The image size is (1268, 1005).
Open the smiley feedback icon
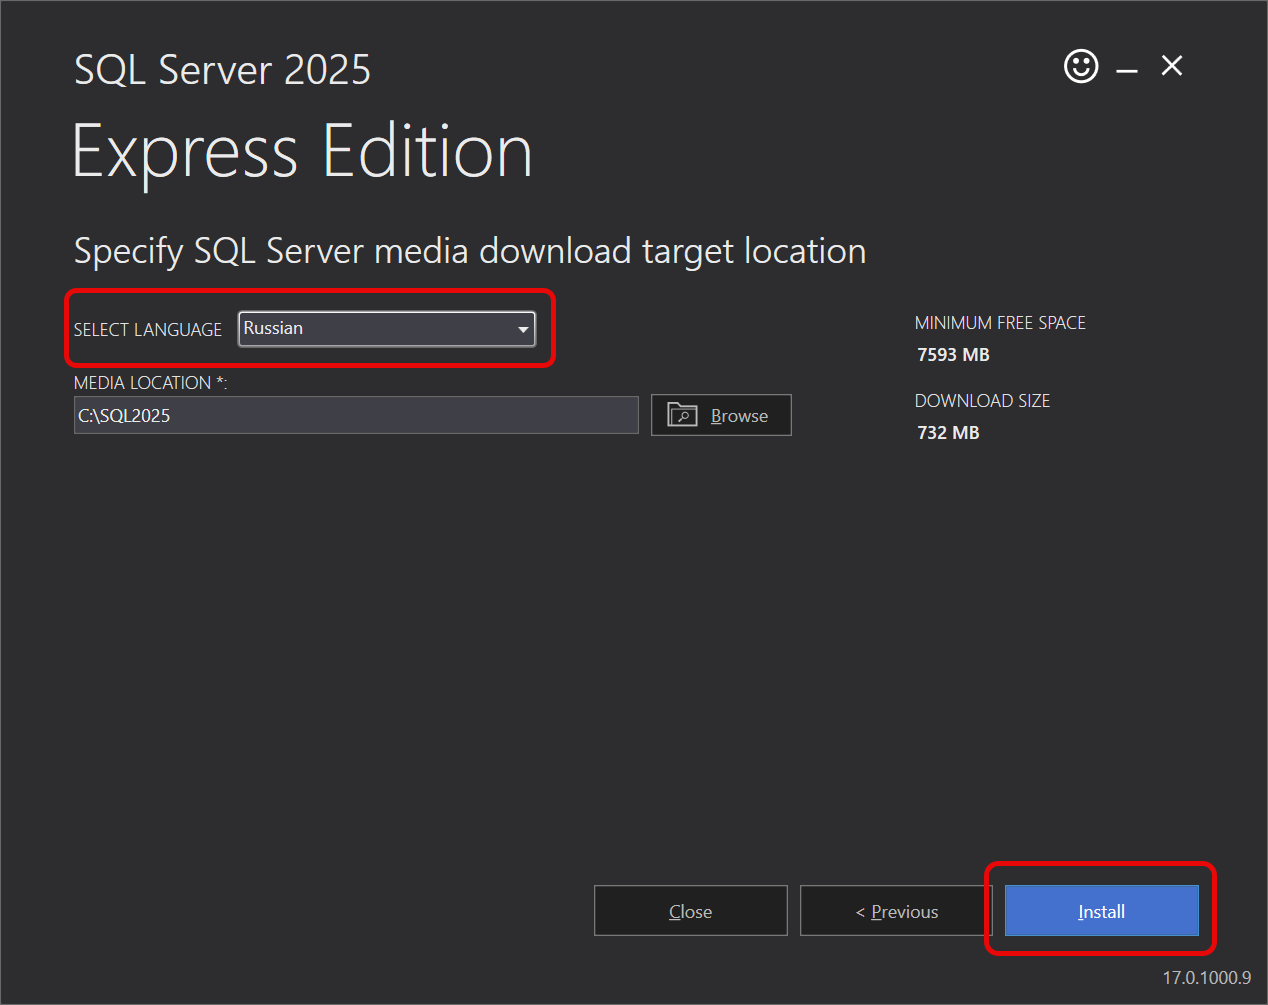click(x=1081, y=67)
